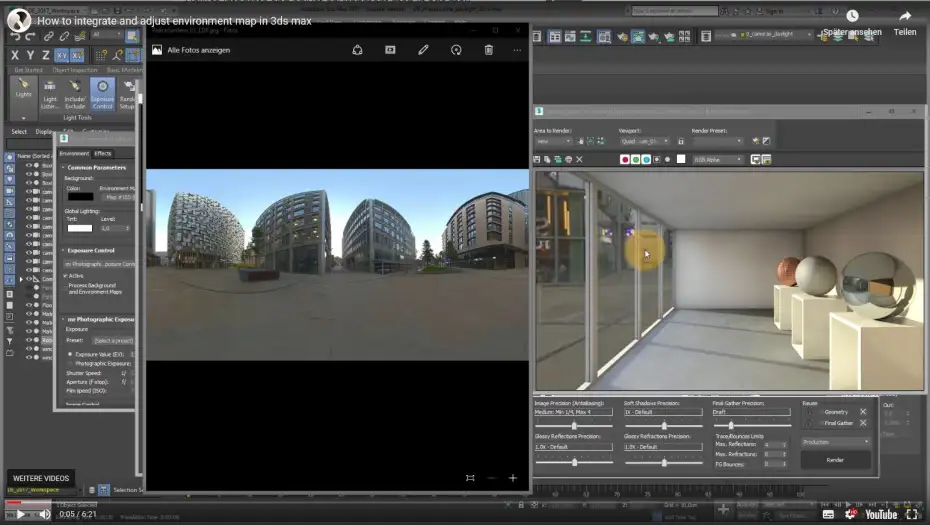This screenshot has width=930, height=525.
Task: Click the black Background color swatch
Action: coord(80,196)
